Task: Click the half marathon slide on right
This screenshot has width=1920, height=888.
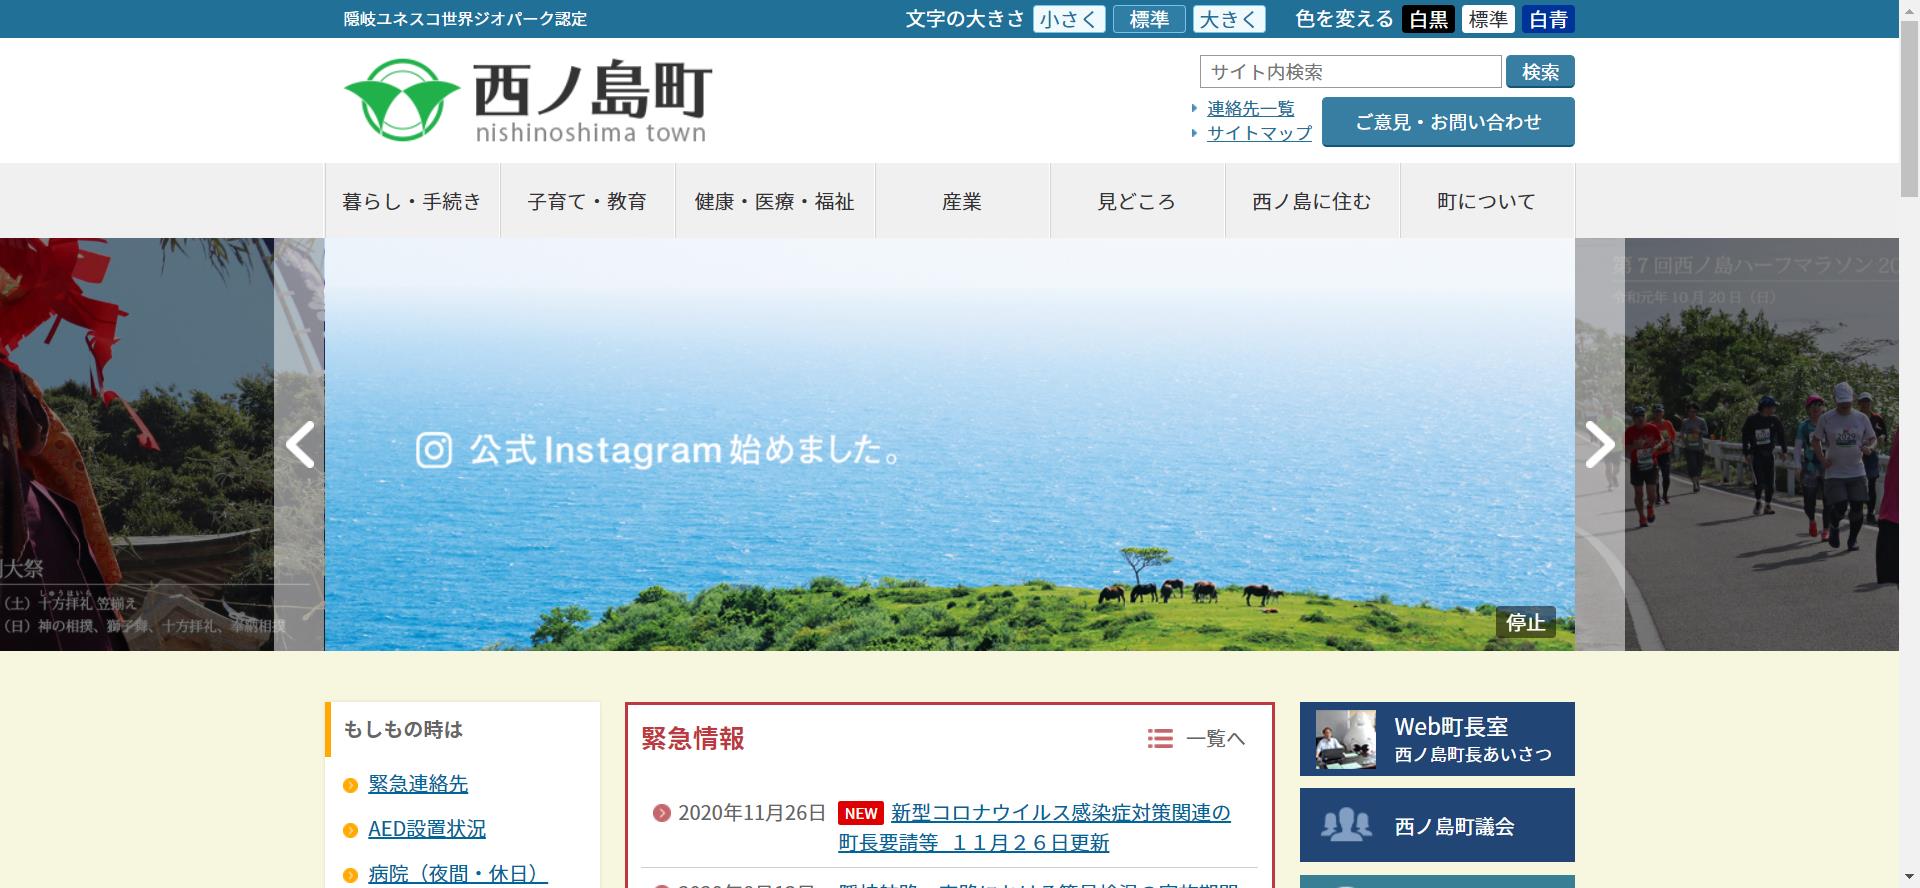Action: [1762, 444]
